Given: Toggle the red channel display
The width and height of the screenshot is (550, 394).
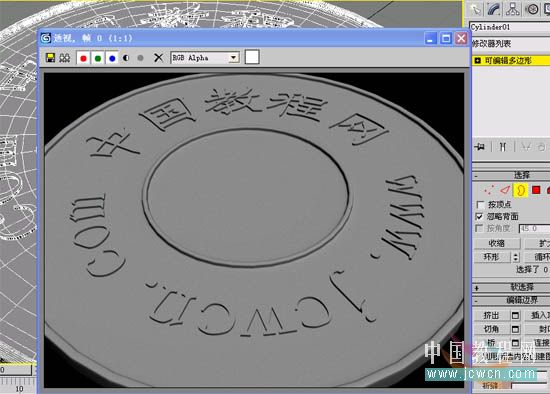Looking at the screenshot, I should tap(83, 58).
